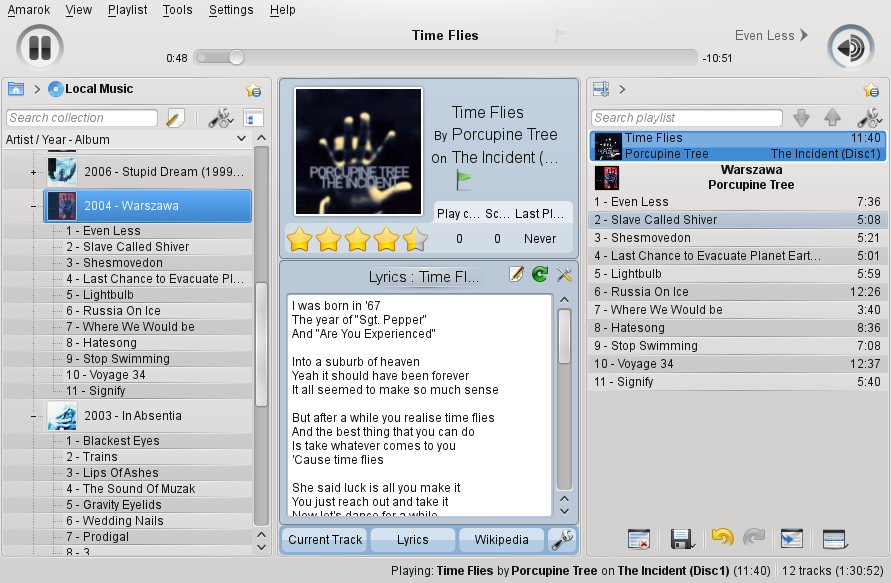
Task: Open the View menu
Action: click(78, 10)
